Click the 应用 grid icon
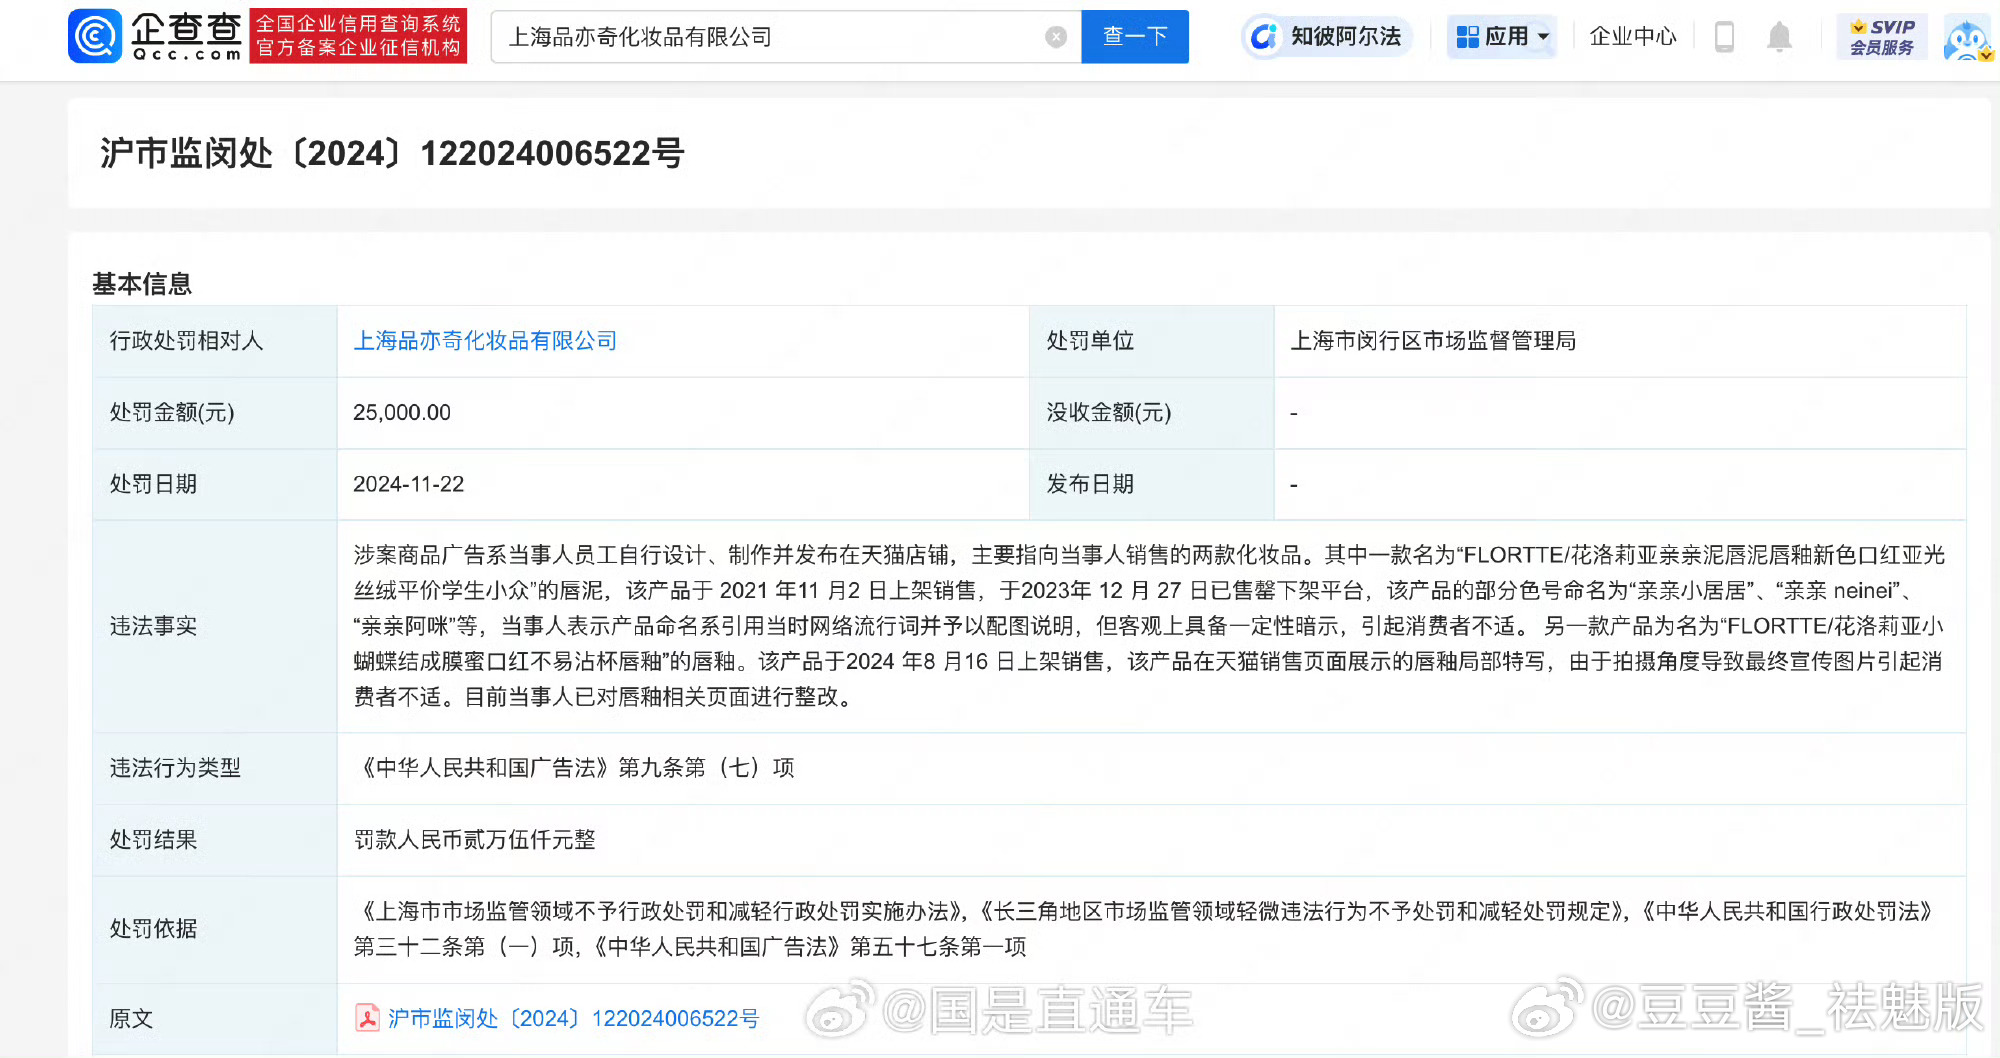This screenshot has height=1058, width=2000. pos(1467,37)
